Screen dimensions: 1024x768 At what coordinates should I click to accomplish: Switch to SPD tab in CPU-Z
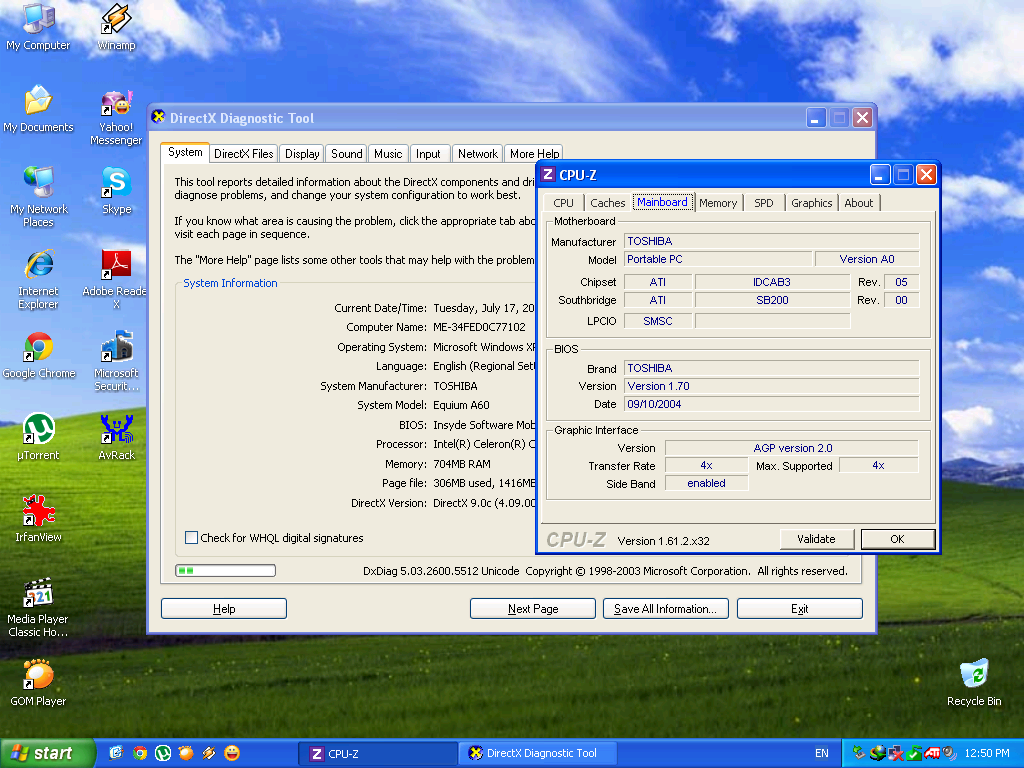763,203
